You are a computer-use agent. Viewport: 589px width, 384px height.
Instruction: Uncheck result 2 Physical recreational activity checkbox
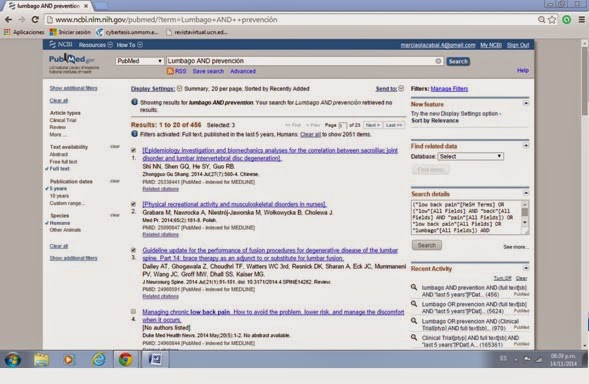click(x=133, y=204)
